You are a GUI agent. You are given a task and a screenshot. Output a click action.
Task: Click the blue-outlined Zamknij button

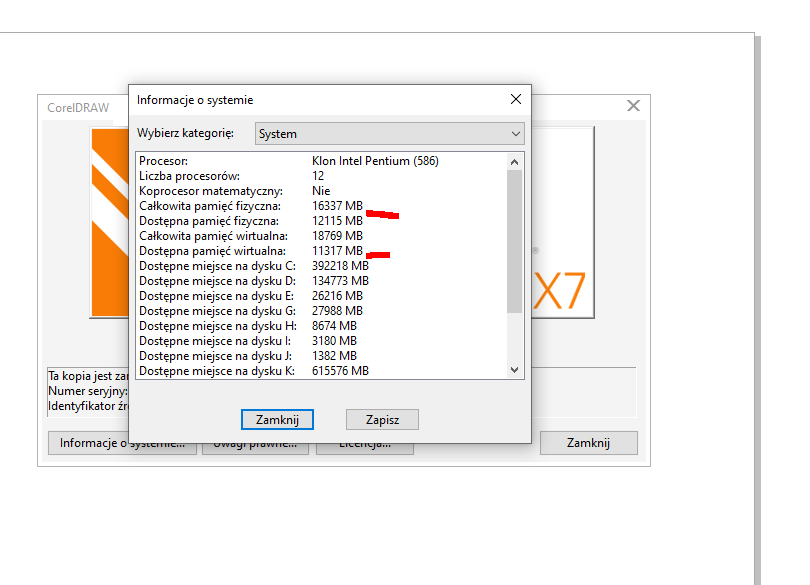[x=277, y=420]
